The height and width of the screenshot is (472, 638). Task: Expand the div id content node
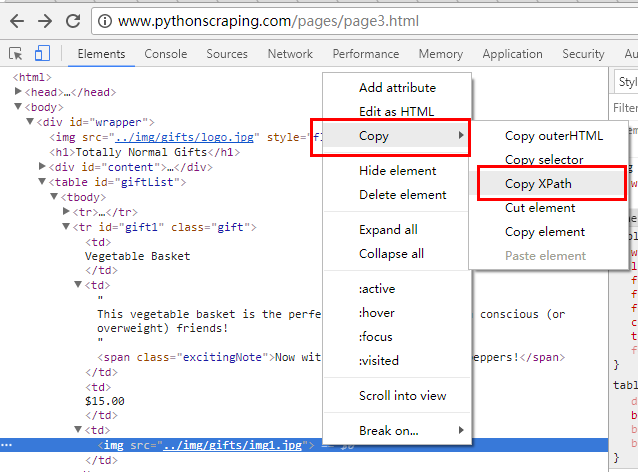tap(42, 166)
